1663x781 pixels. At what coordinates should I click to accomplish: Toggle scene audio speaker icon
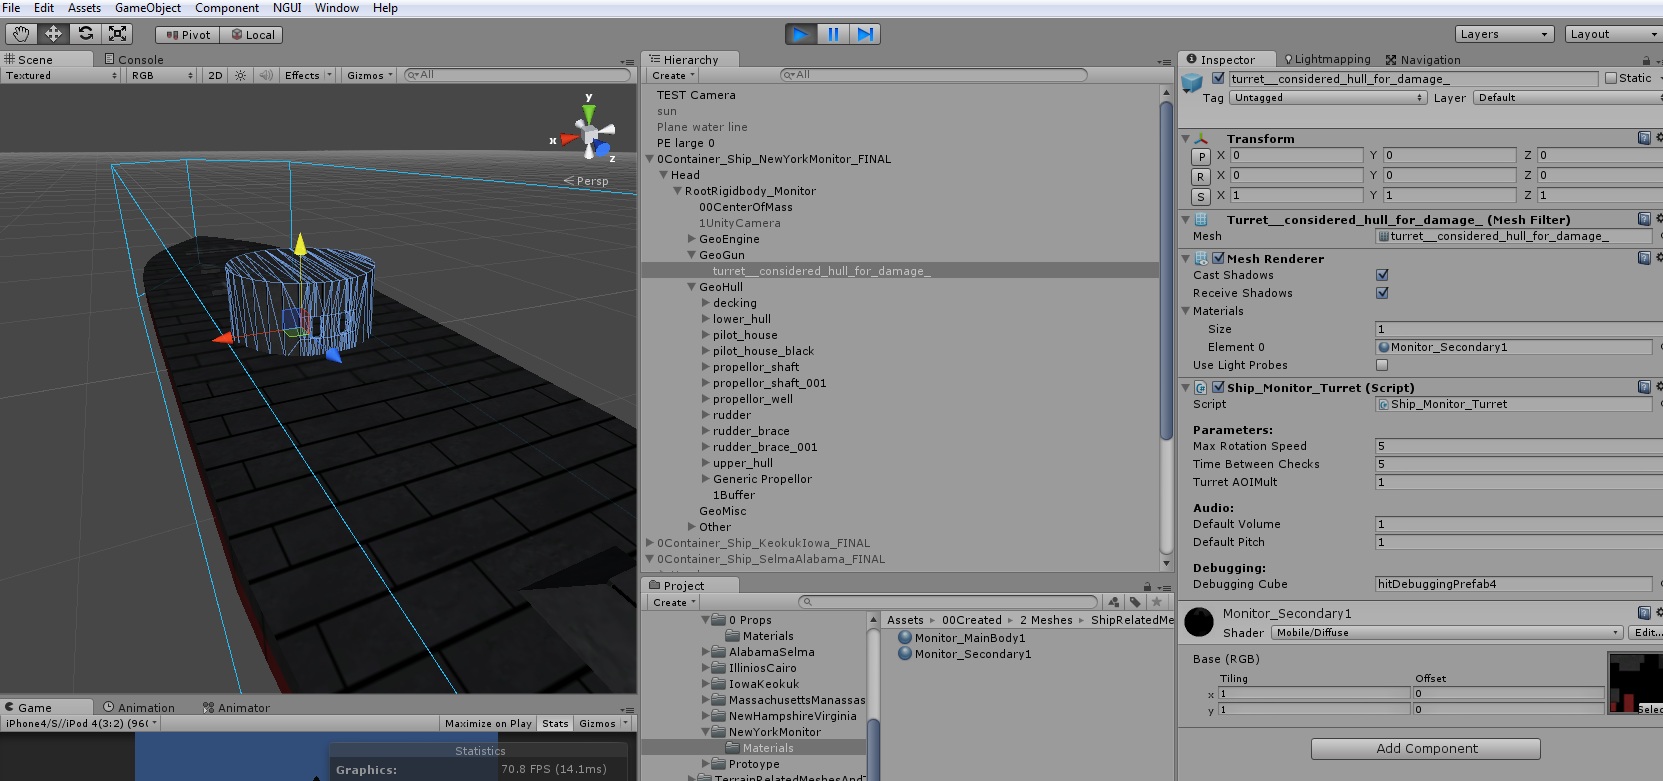click(266, 76)
